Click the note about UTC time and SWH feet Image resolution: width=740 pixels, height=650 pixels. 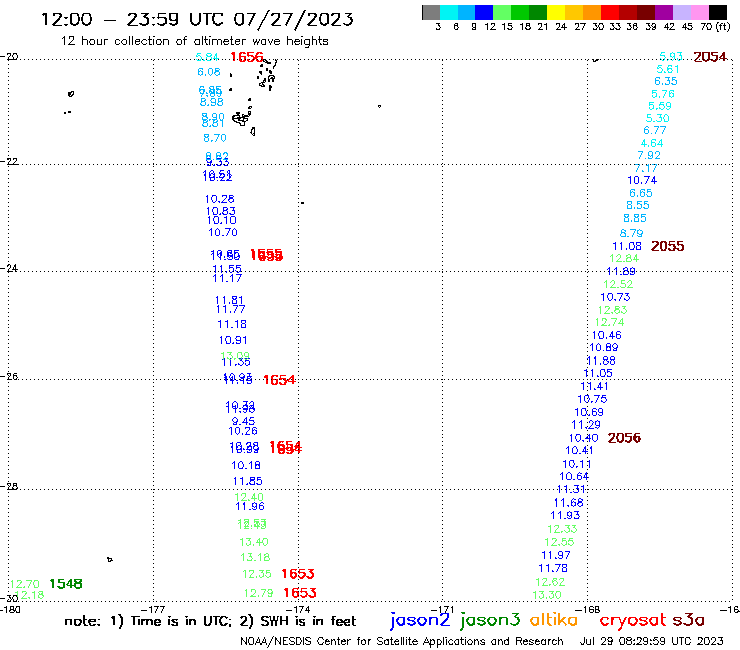(210, 621)
